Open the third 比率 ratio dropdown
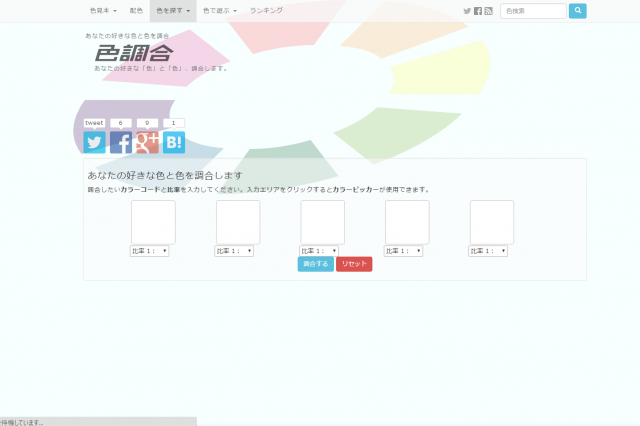Viewport: 640px width, 426px height. pos(319,251)
